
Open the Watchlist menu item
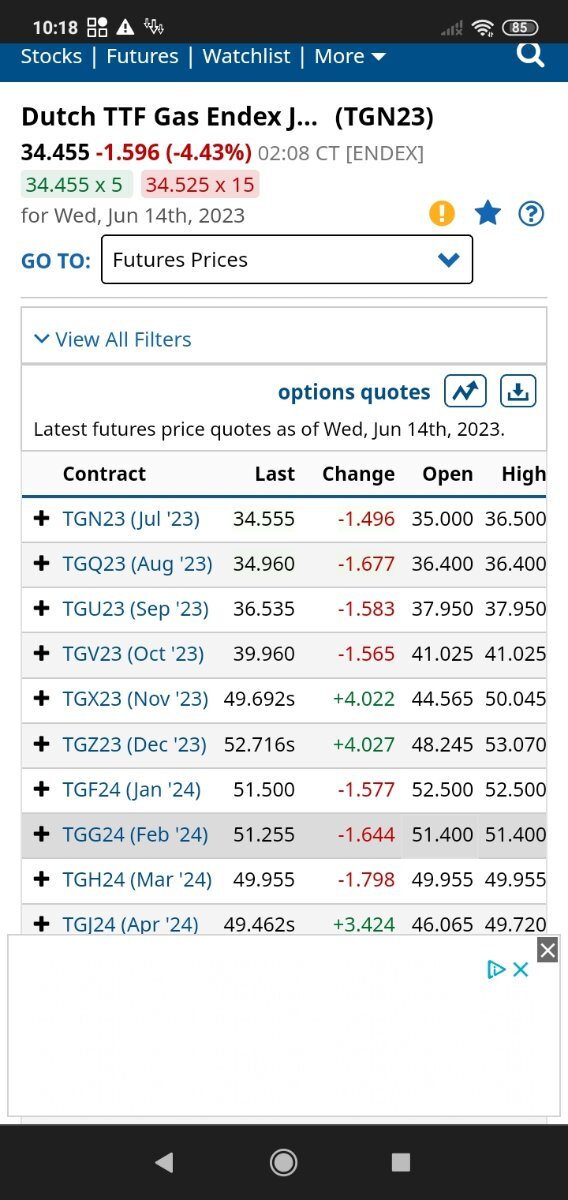tap(246, 56)
